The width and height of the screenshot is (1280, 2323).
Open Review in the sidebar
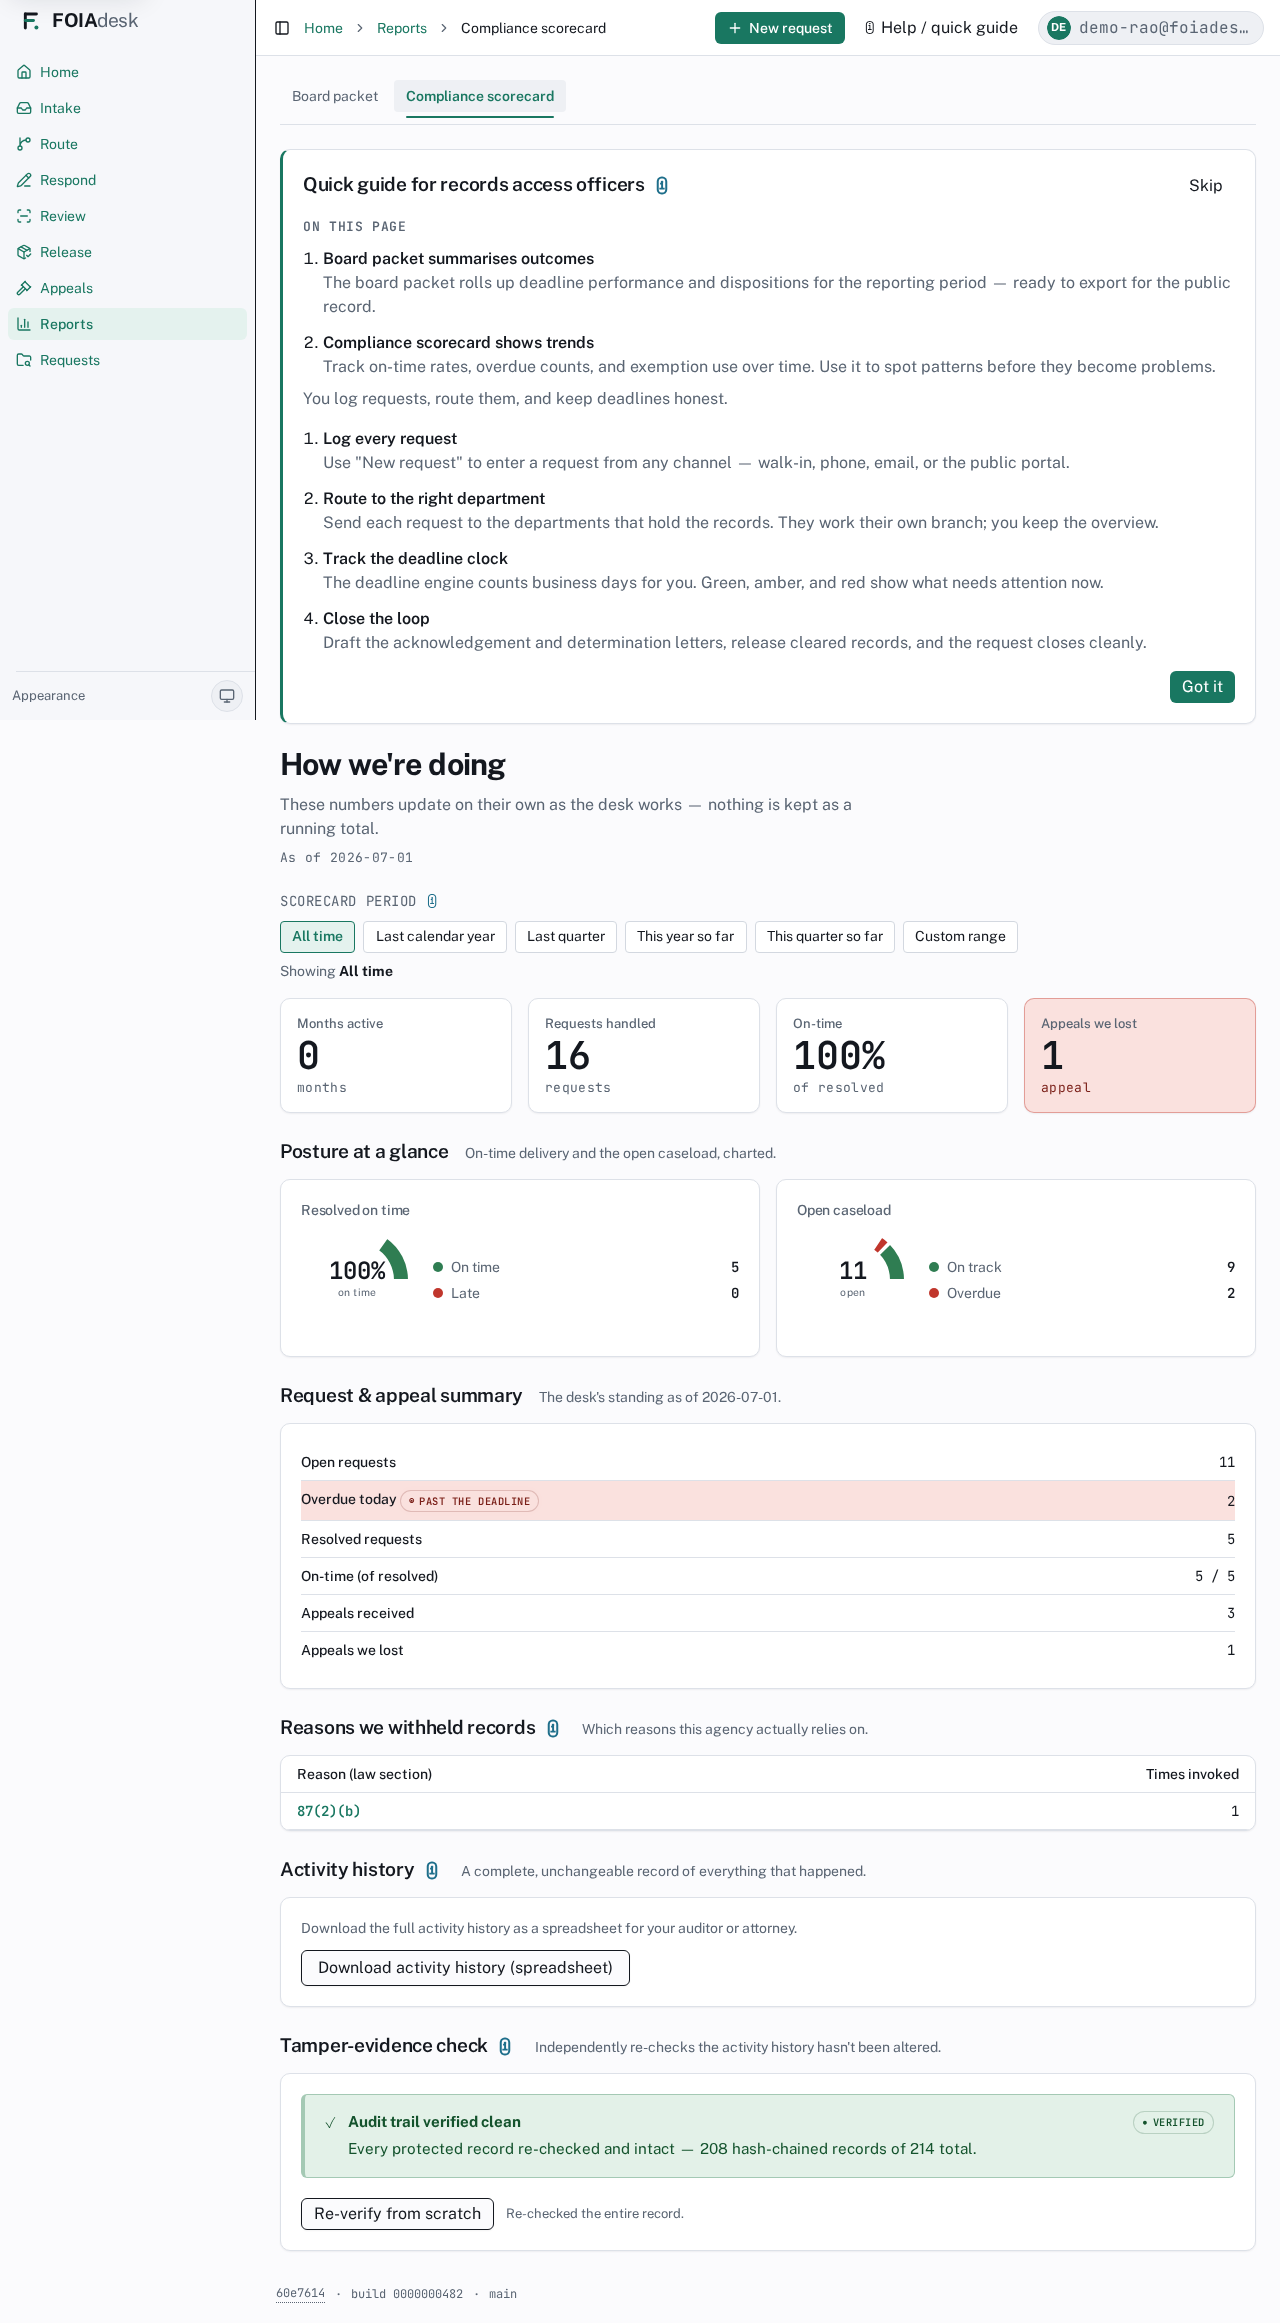127,216
